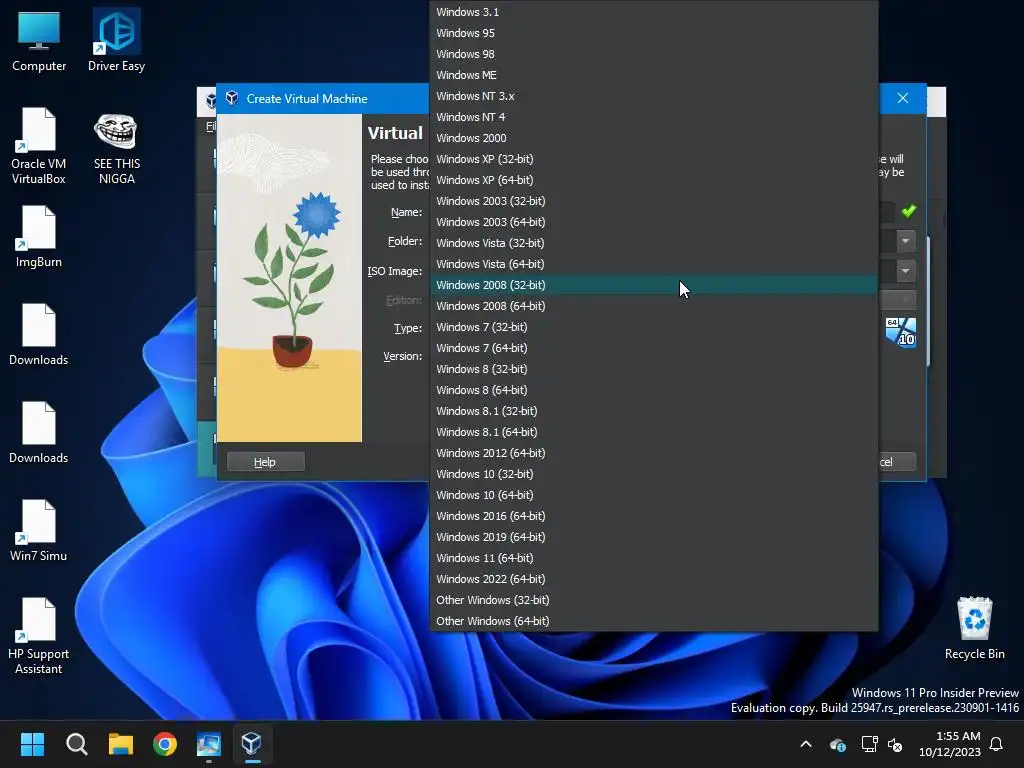
Task: Launch Google Chrome from taskbar
Action: [165, 744]
